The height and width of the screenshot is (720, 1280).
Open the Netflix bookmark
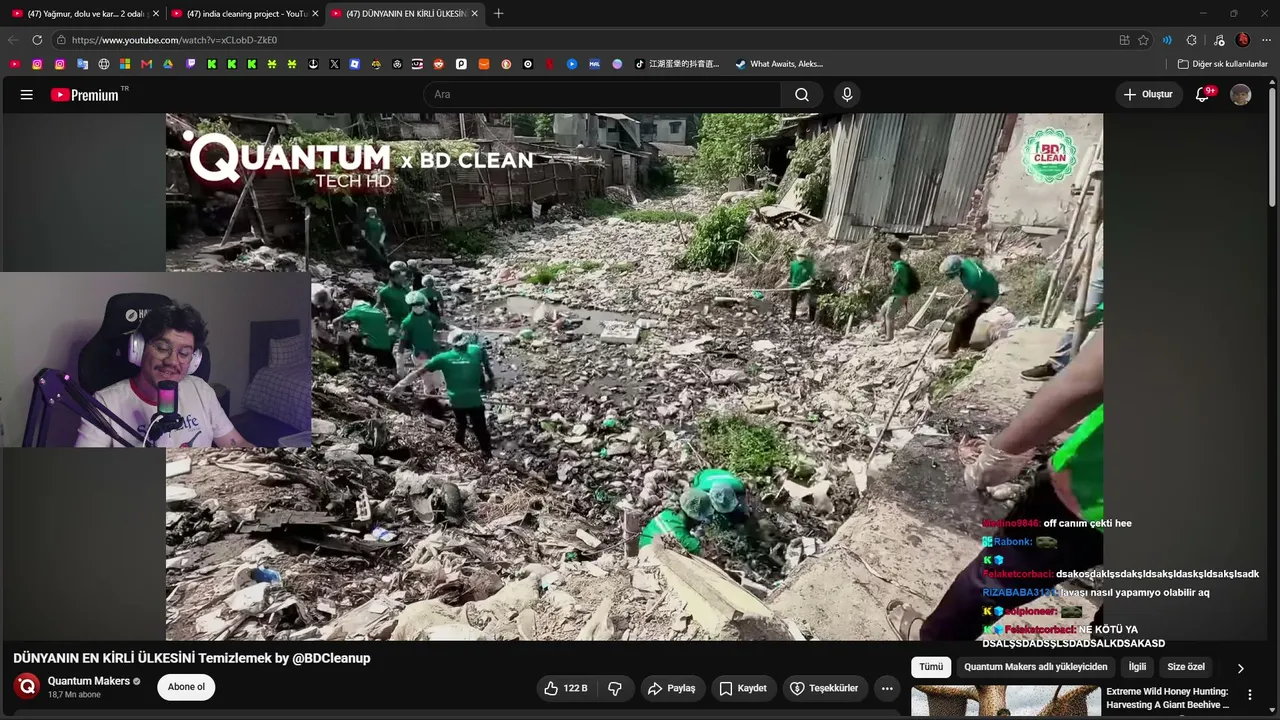coord(549,64)
